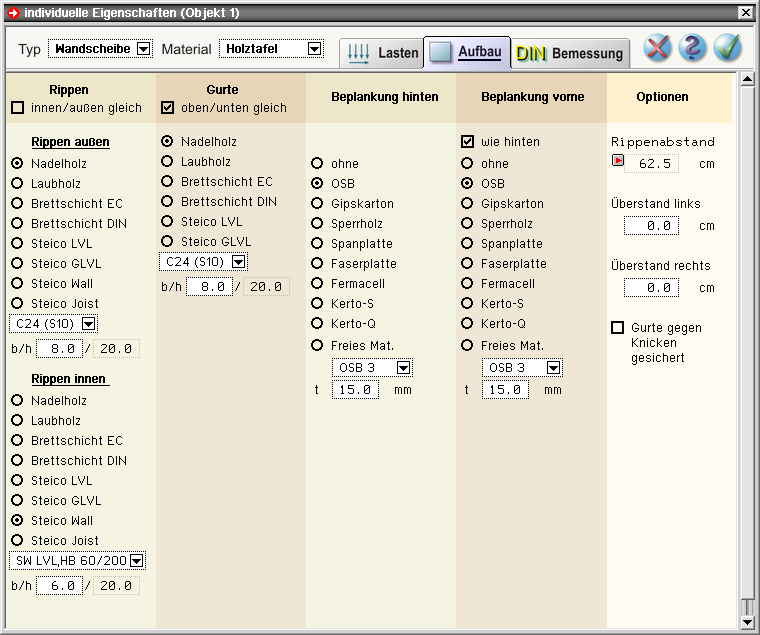Uncheck the 'wie hinten' checkbox
This screenshot has width=760, height=635.
tap(467, 142)
